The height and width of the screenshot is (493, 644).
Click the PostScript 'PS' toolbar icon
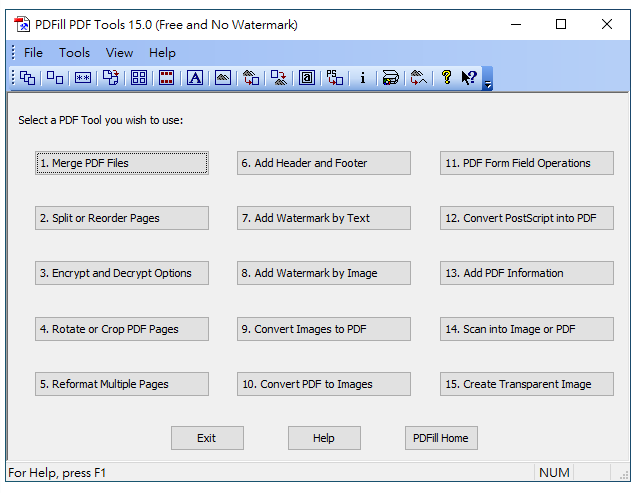click(x=334, y=78)
